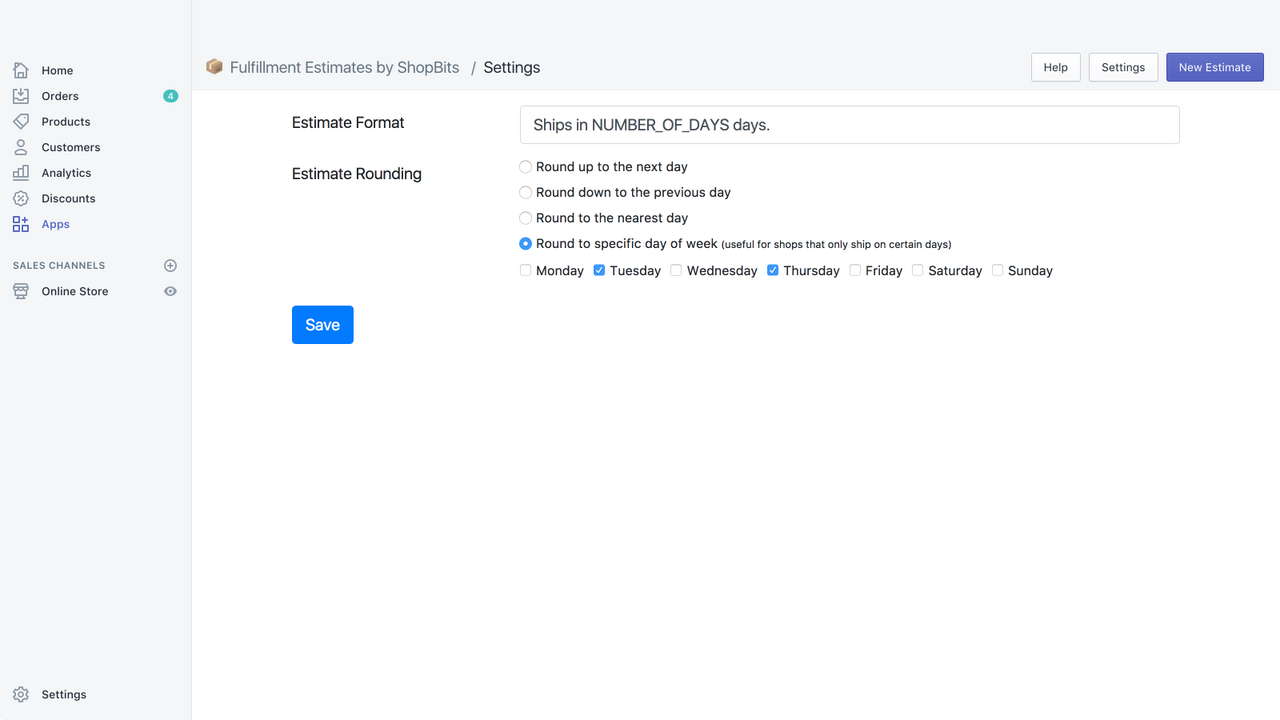Viewport: 1280px width, 720px height.
Task: Click the Products tag icon
Action: point(21,121)
